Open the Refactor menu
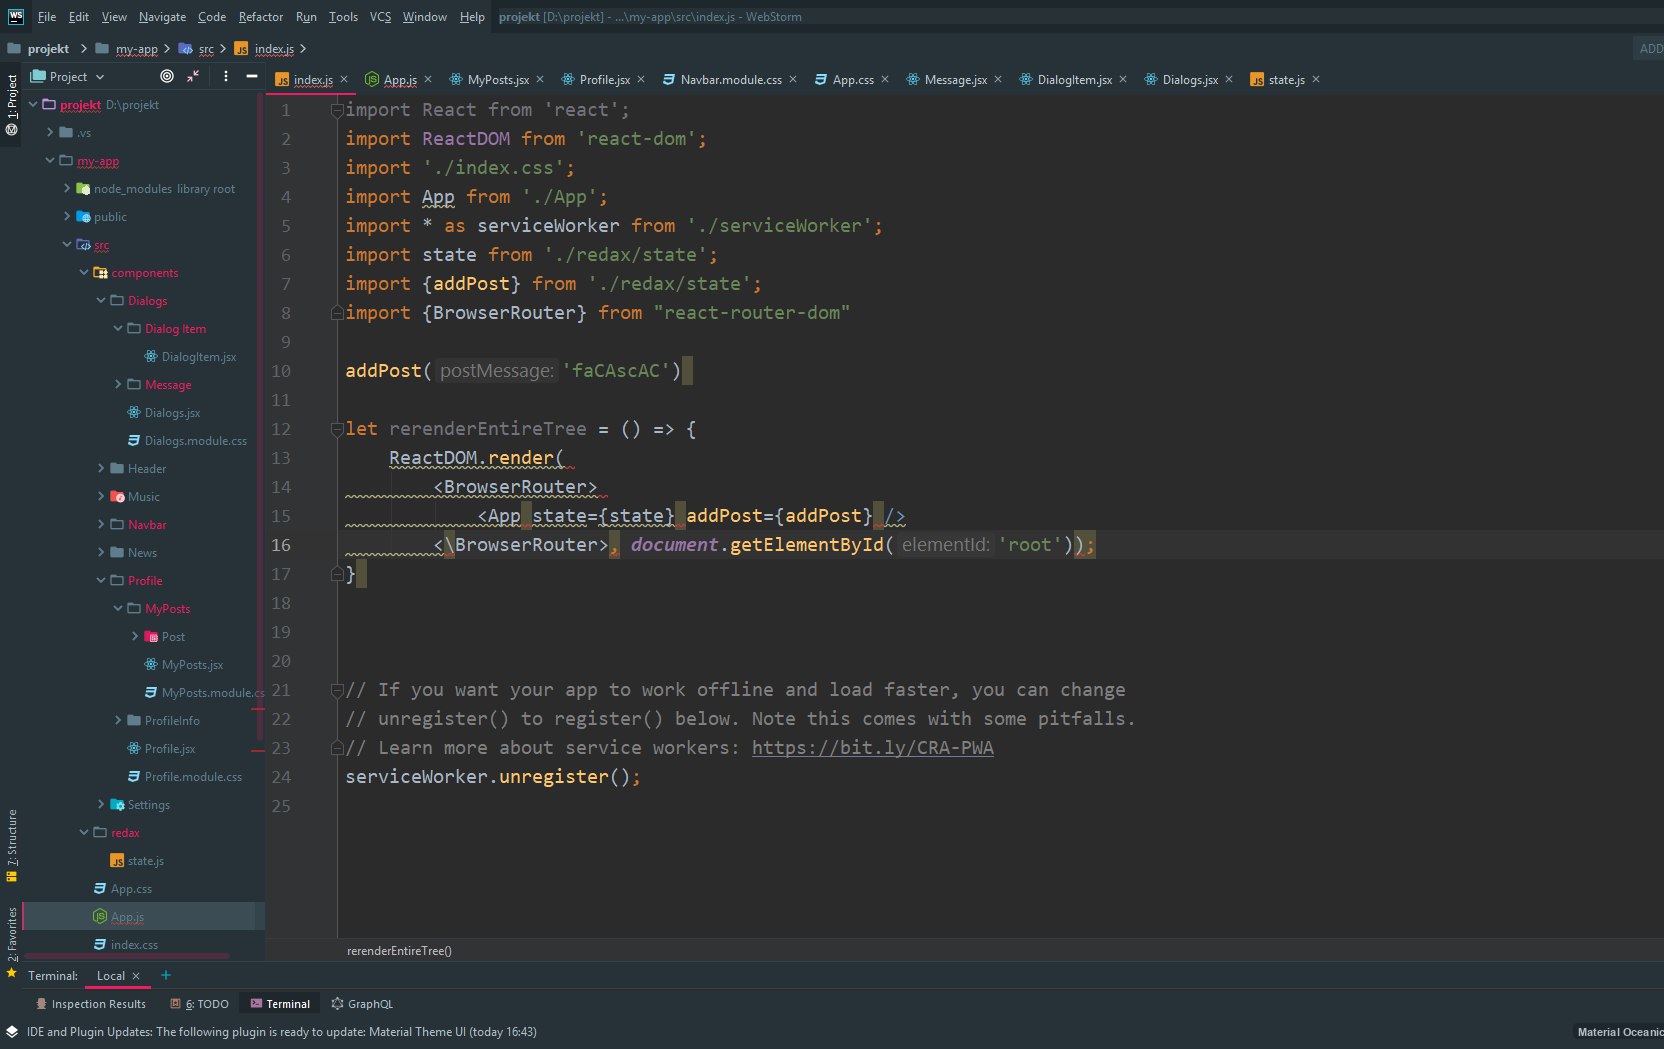The height and width of the screenshot is (1049, 1664). [x=260, y=17]
